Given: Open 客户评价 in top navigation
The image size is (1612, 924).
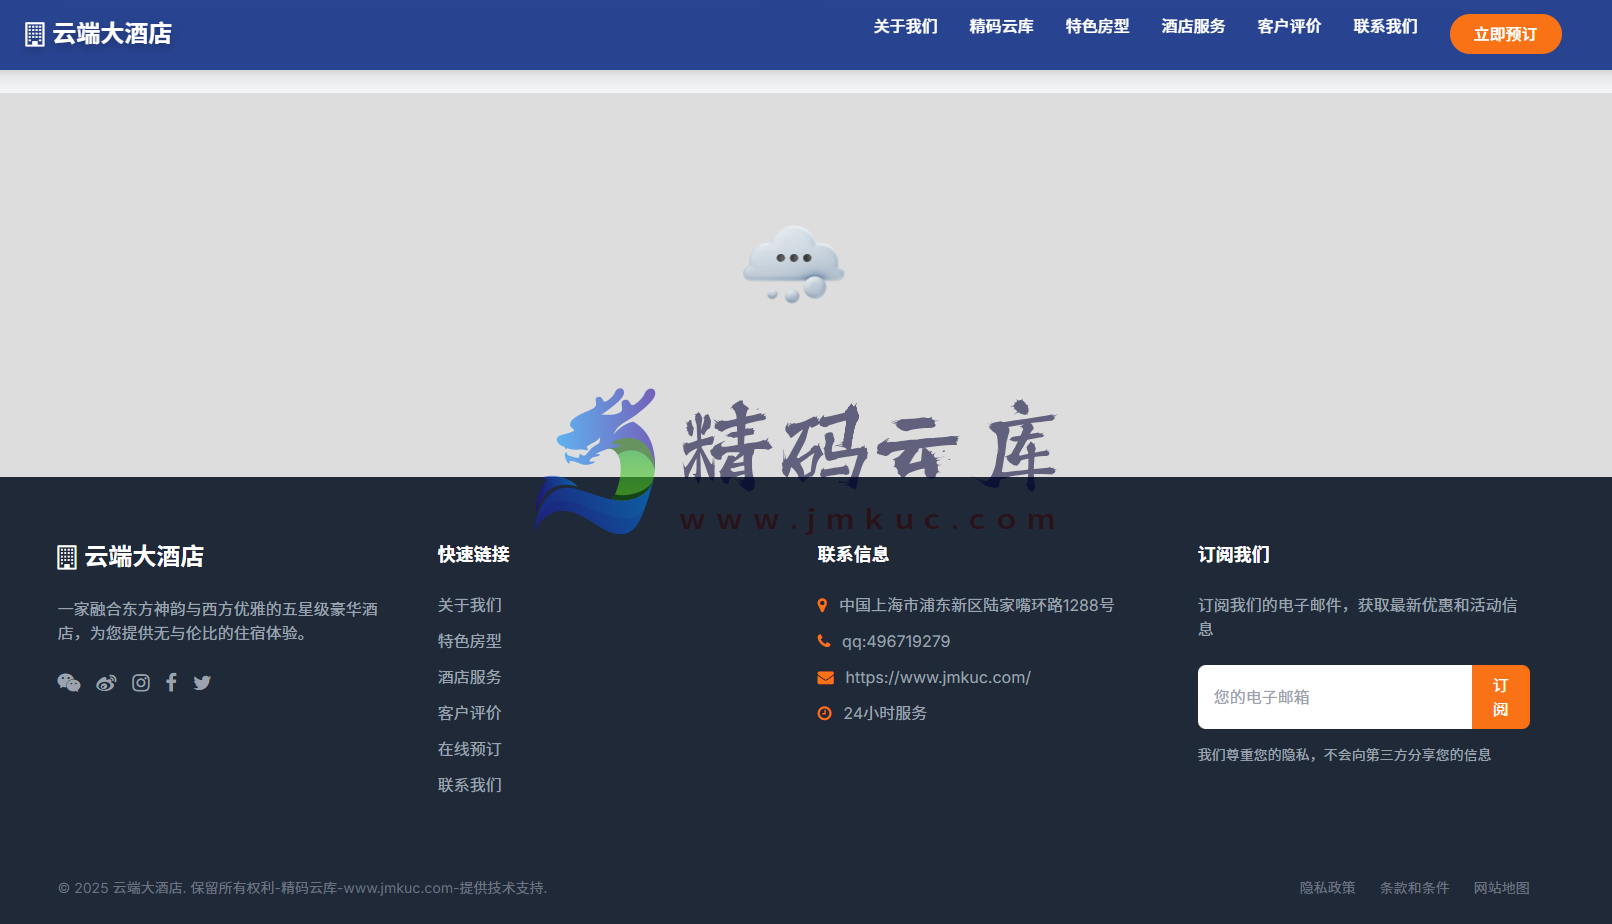Looking at the screenshot, I should point(1290,26).
